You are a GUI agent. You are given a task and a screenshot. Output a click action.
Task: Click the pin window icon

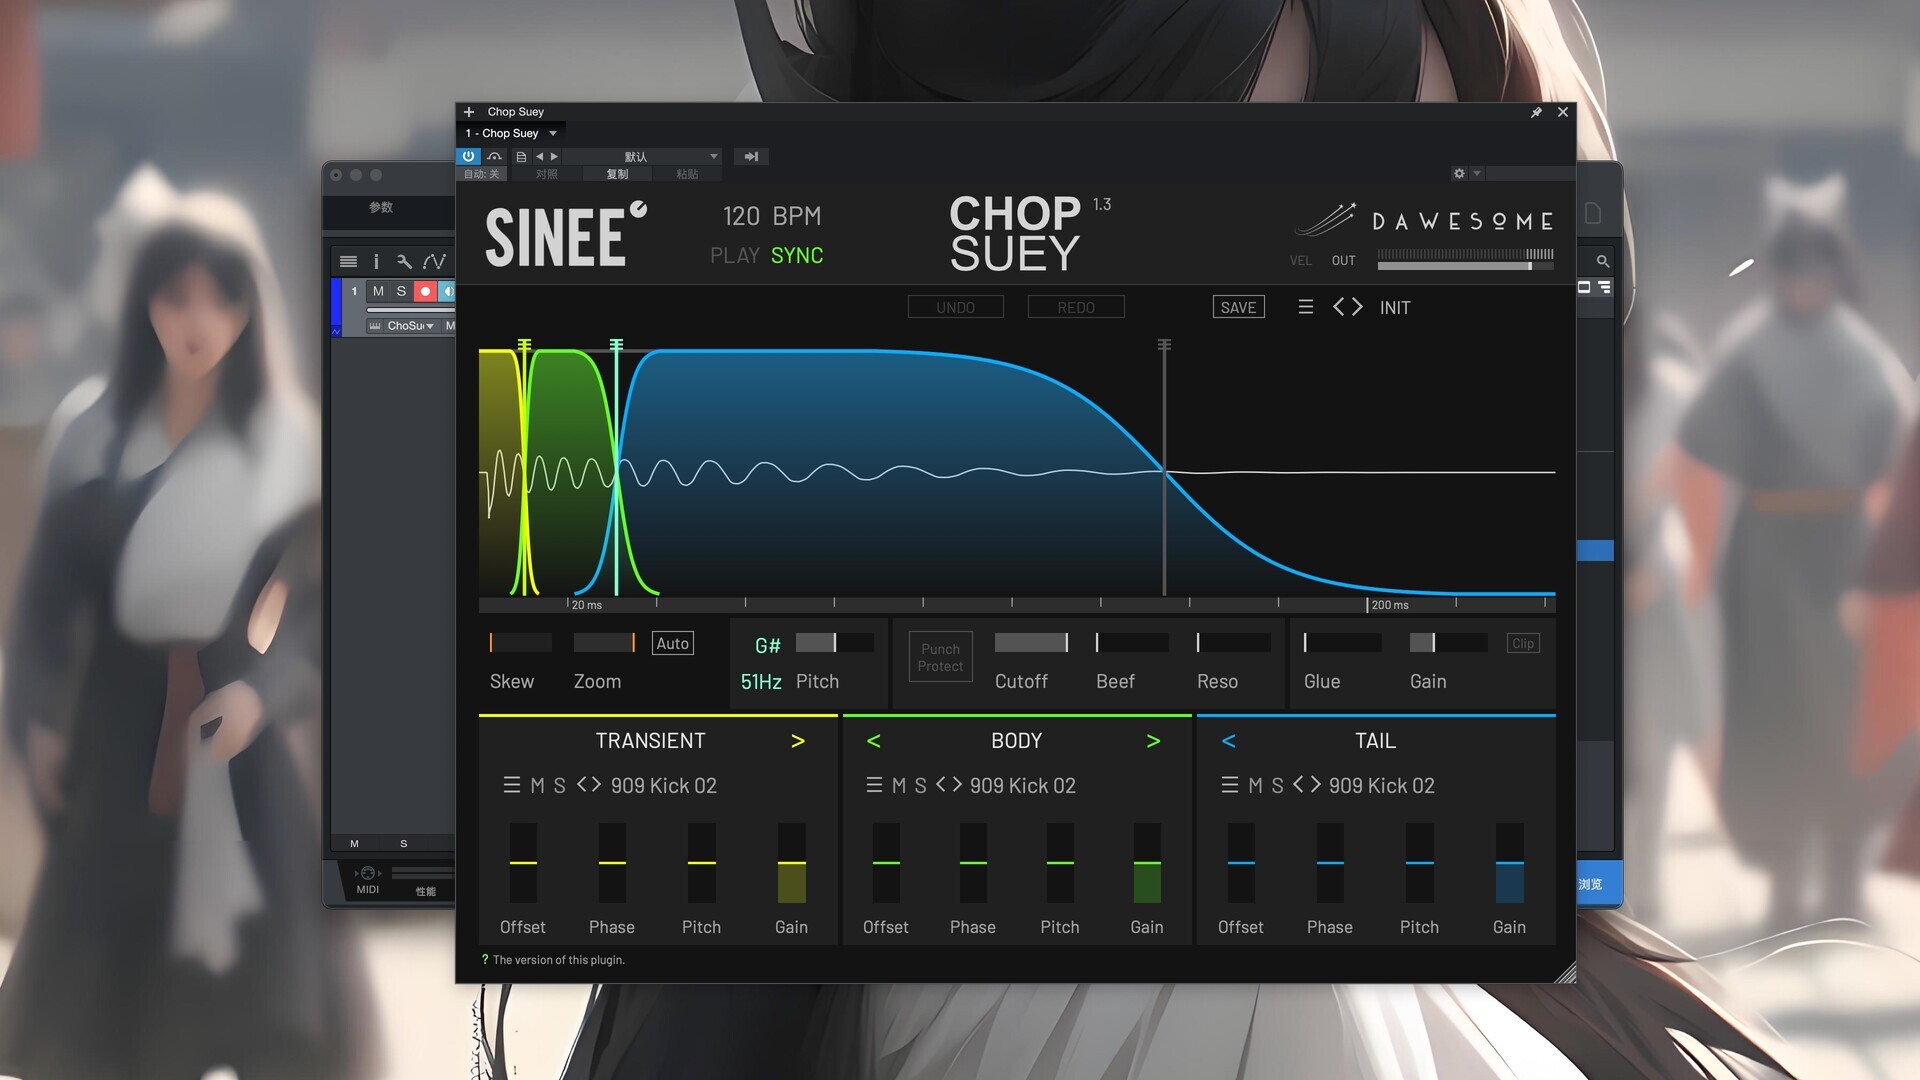pos(1536,112)
